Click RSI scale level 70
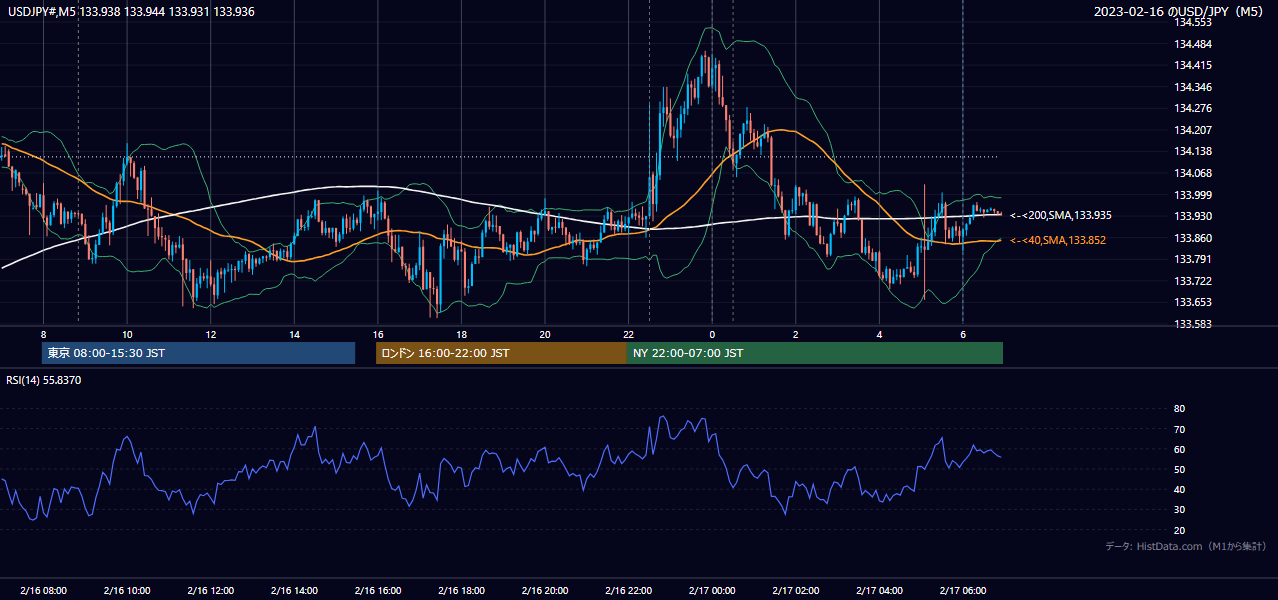The image size is (1278, 600). 1179,429
